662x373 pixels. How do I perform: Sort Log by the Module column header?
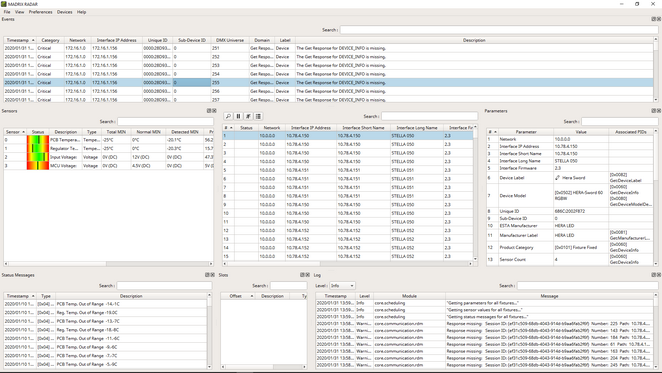pos(409,296)
